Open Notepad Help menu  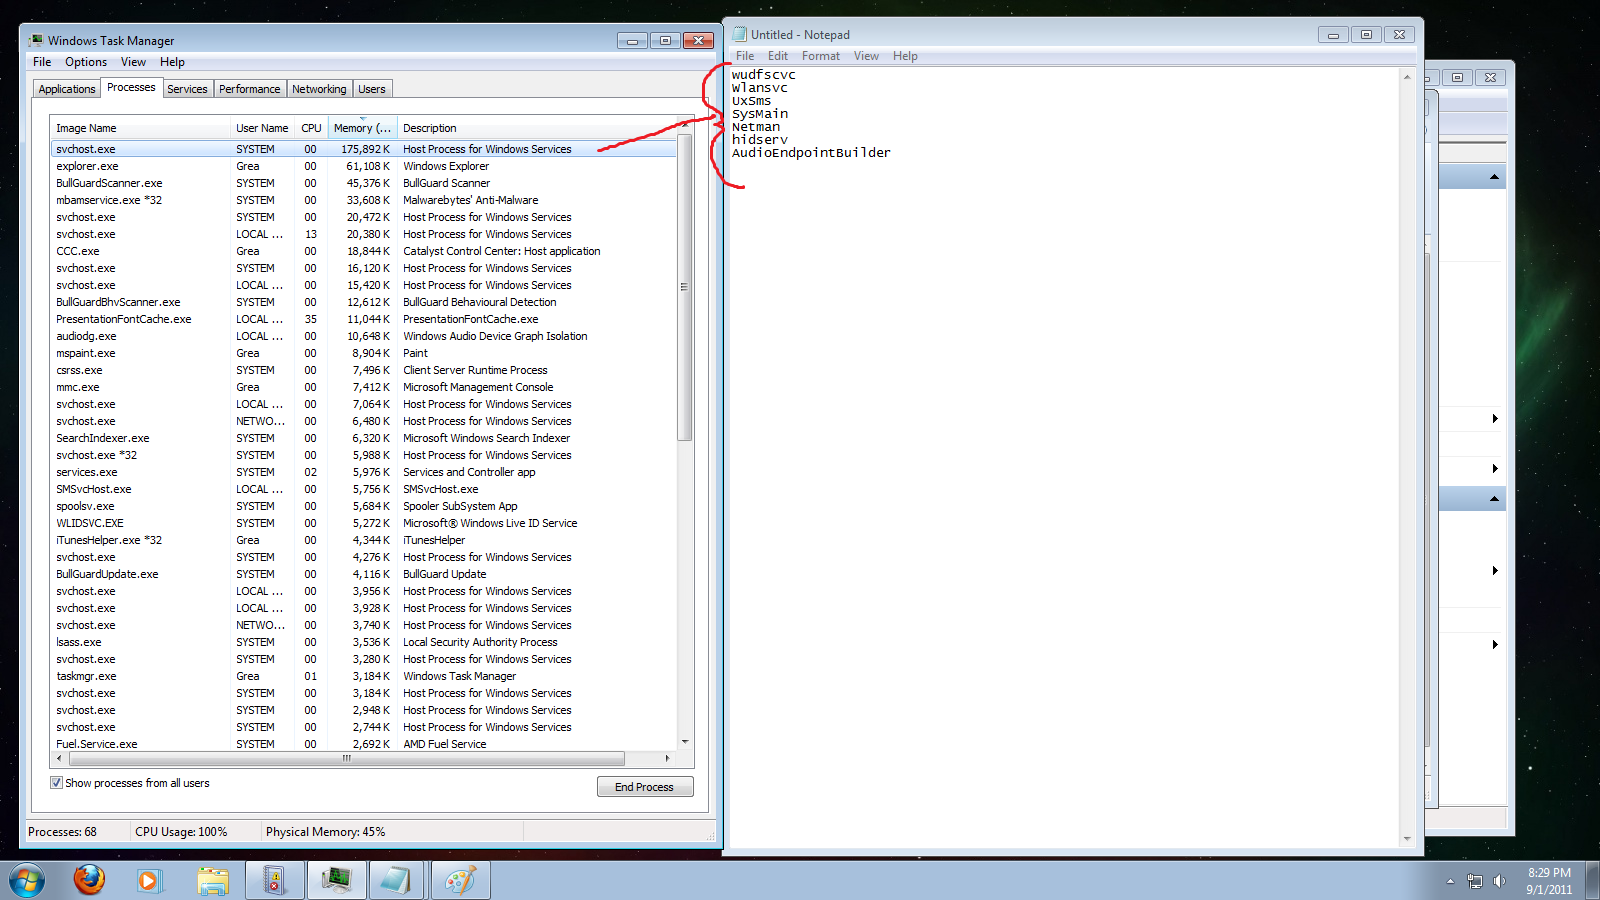[905, 56]
